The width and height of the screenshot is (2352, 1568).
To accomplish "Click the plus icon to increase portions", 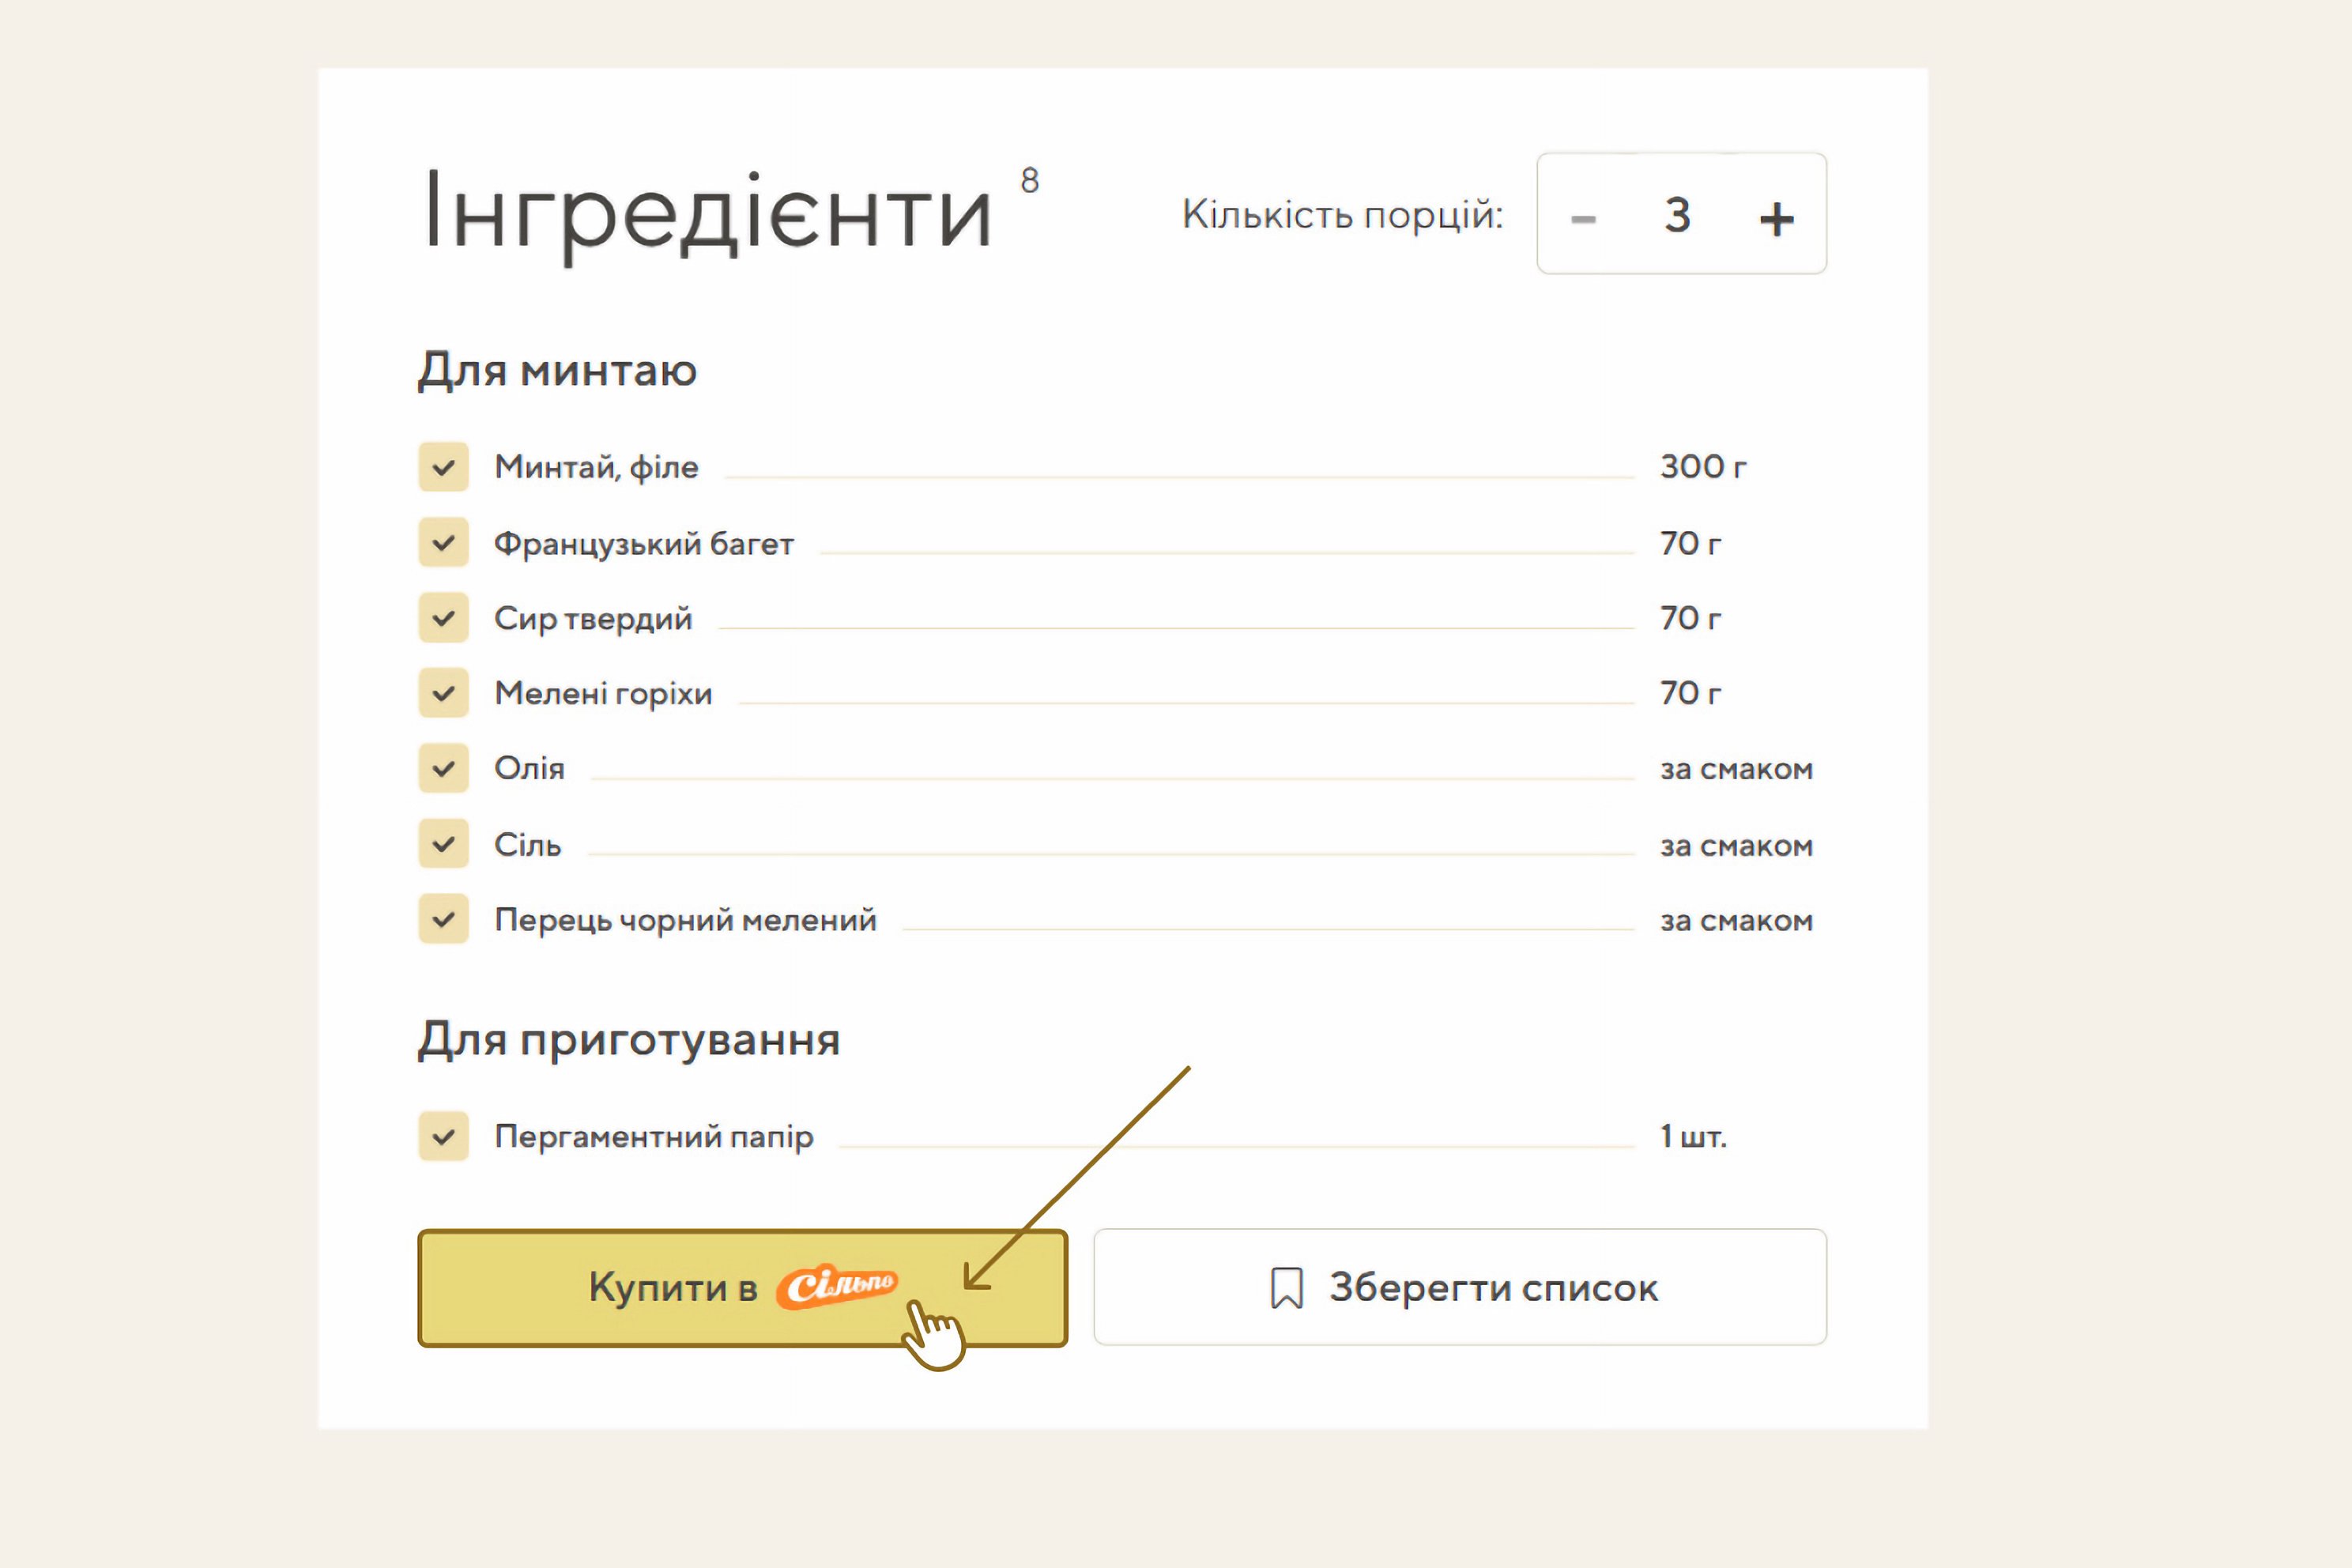I will point(1776,218).
